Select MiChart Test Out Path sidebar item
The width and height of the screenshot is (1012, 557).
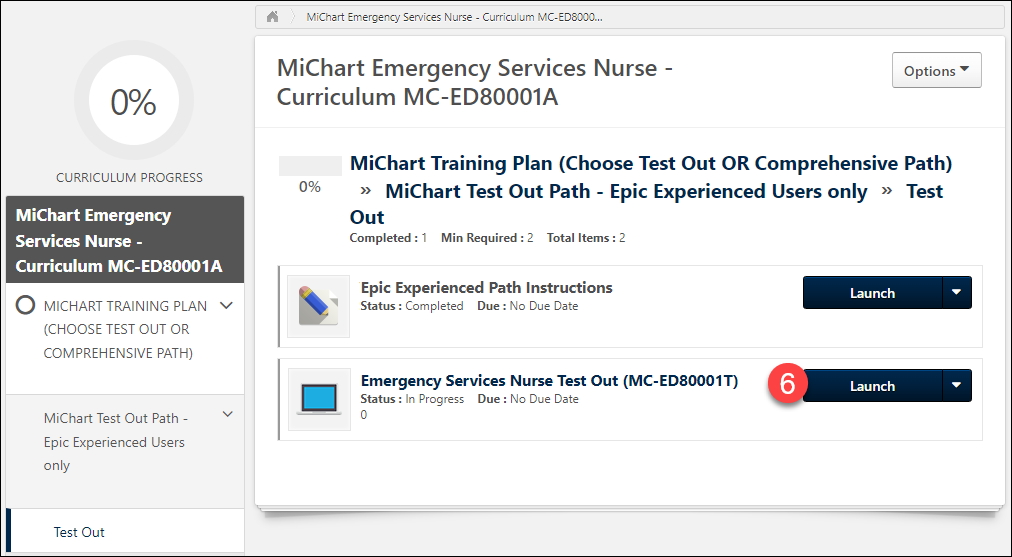[115, 441]
